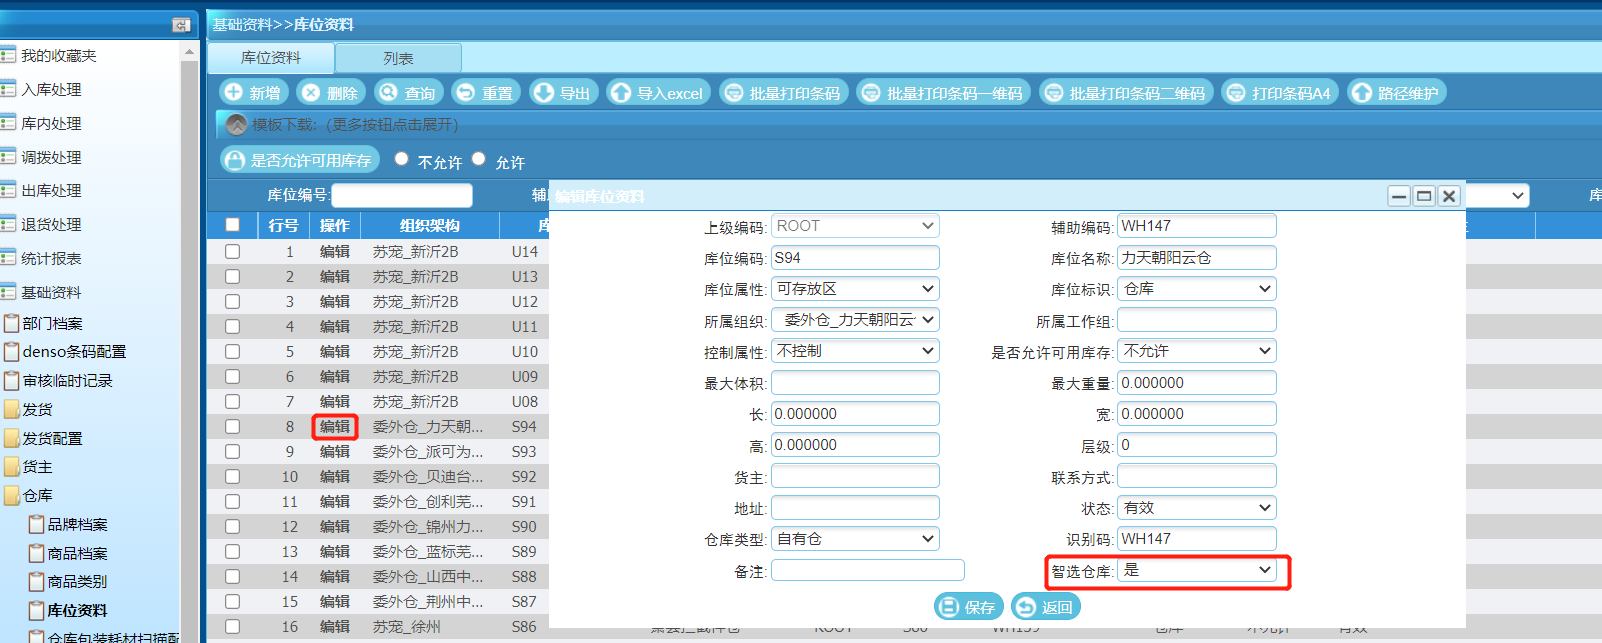
Task: Open the 货主 folder in the sidebar tree
Action: pyautogui.click(x=37, y=467)
